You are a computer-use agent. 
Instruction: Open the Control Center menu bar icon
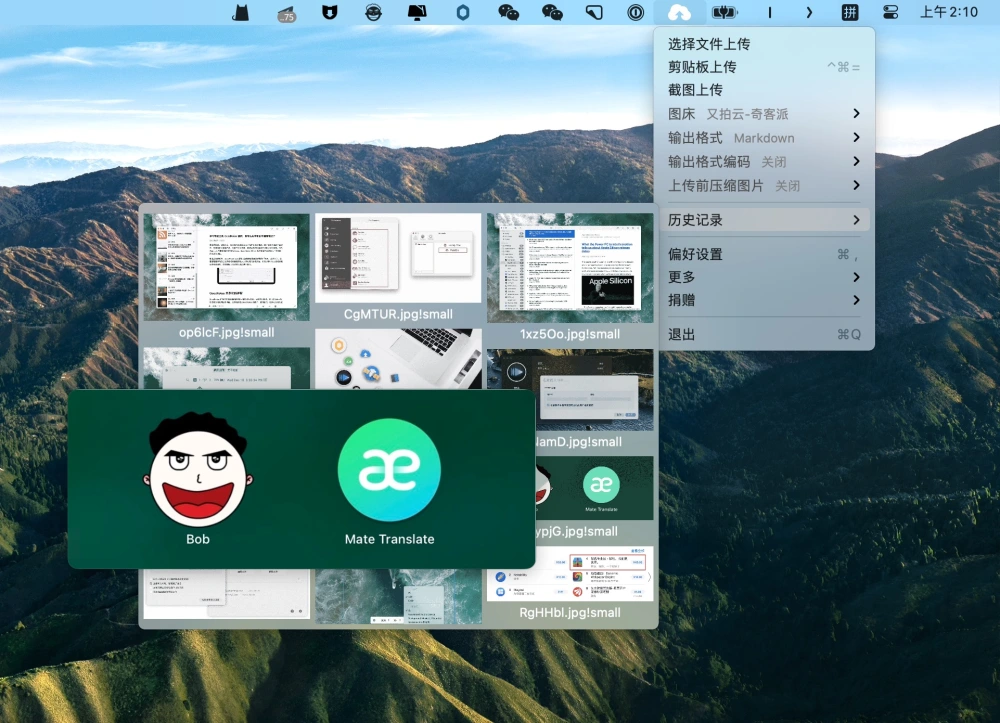click(x=890, y=12)
